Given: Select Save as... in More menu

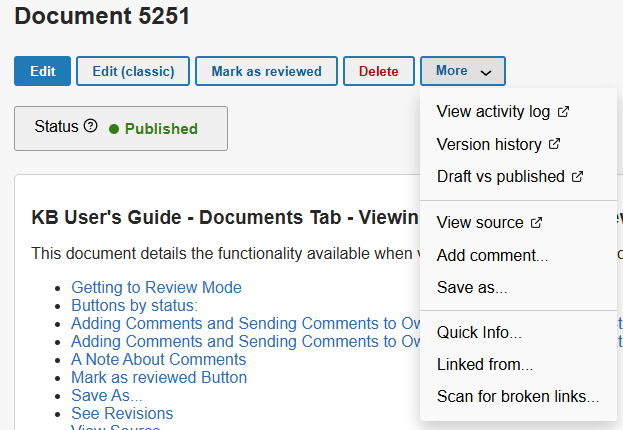Looking at the screenshot, I should pos(472,288).
